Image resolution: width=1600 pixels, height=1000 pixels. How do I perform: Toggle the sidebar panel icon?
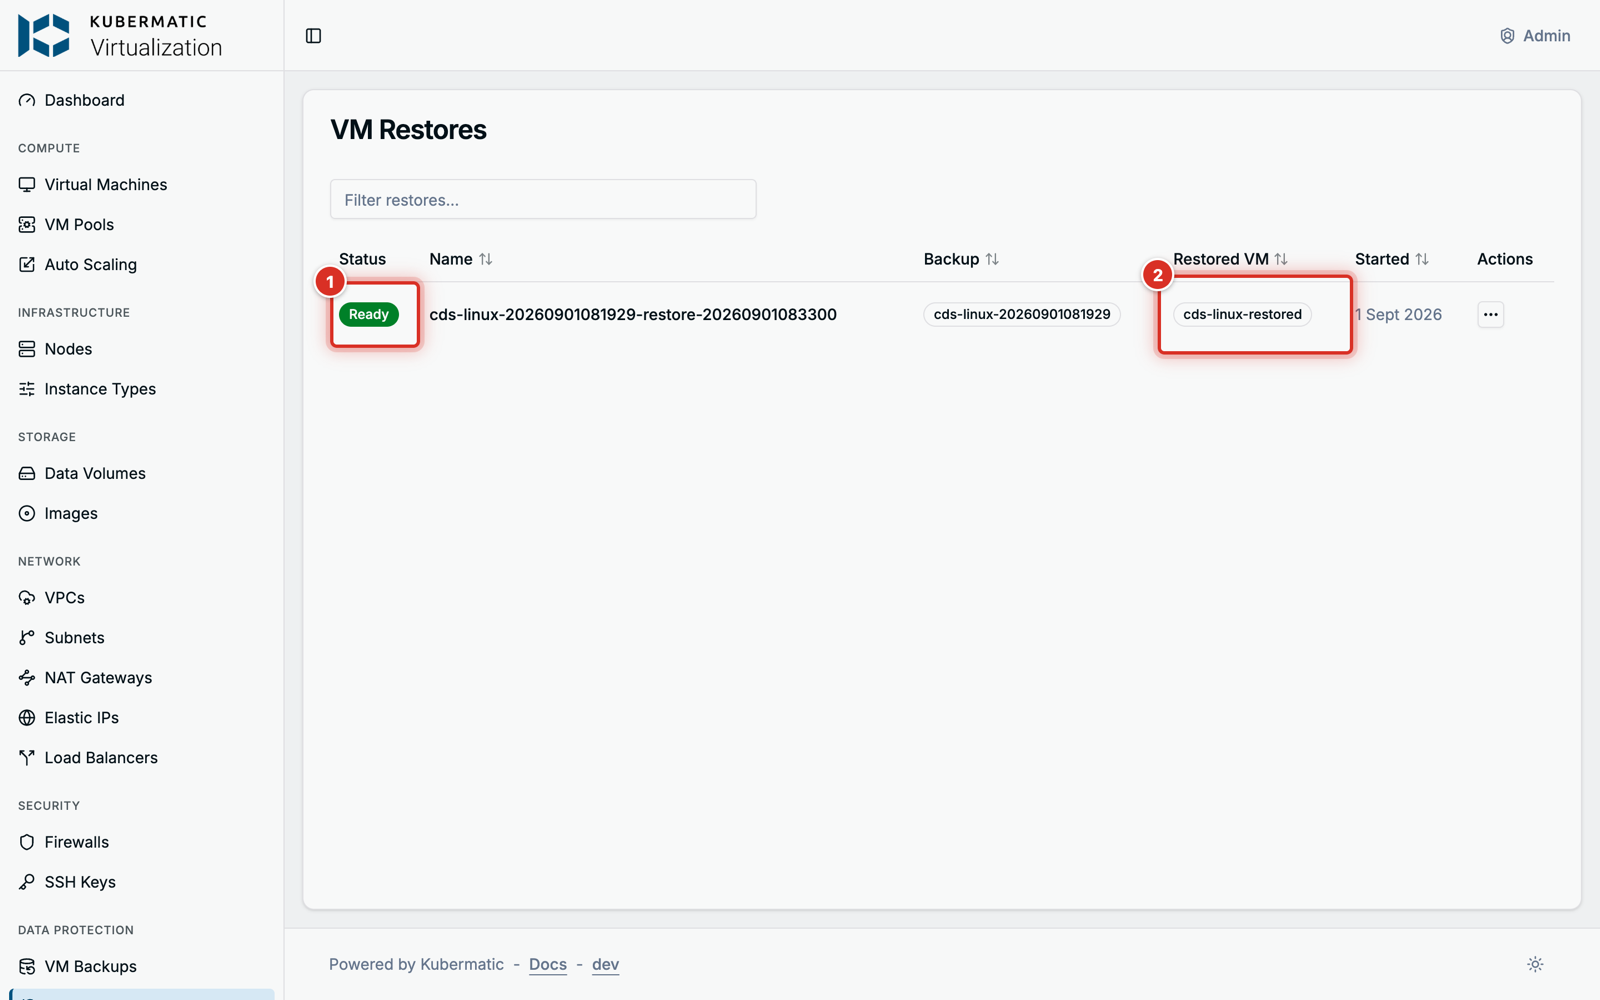click(313, 36)
